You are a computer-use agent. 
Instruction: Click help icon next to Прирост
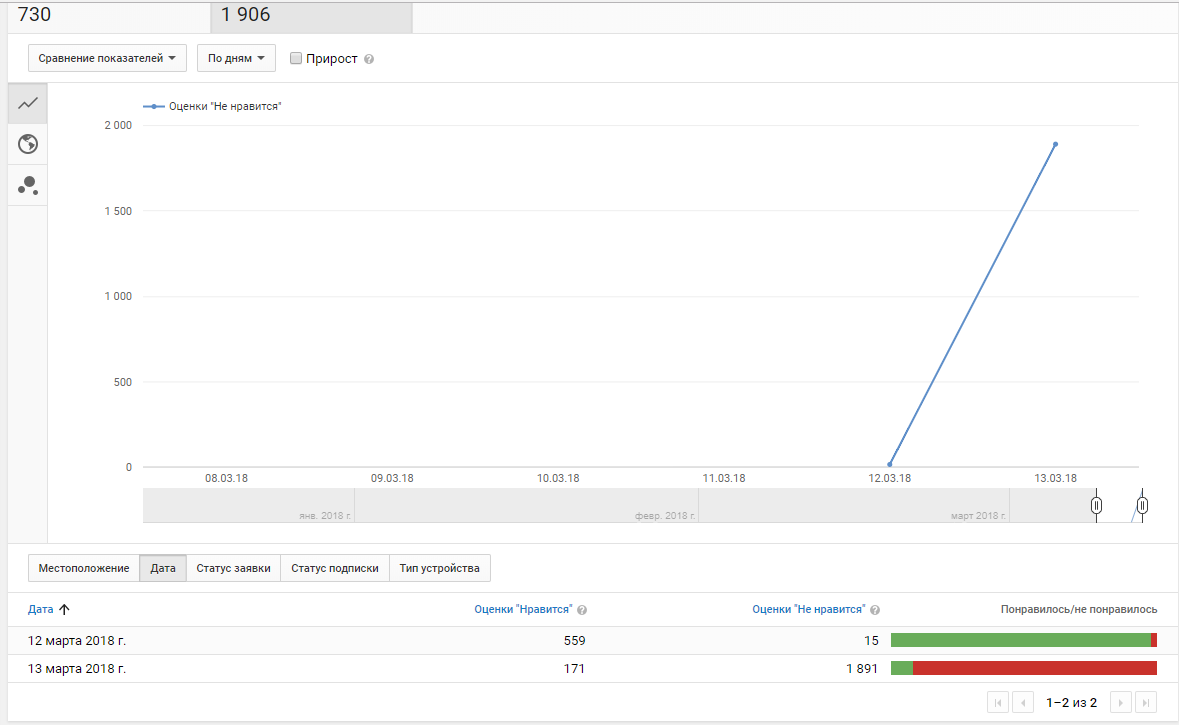pyautogui.click(x=369, y=59)
